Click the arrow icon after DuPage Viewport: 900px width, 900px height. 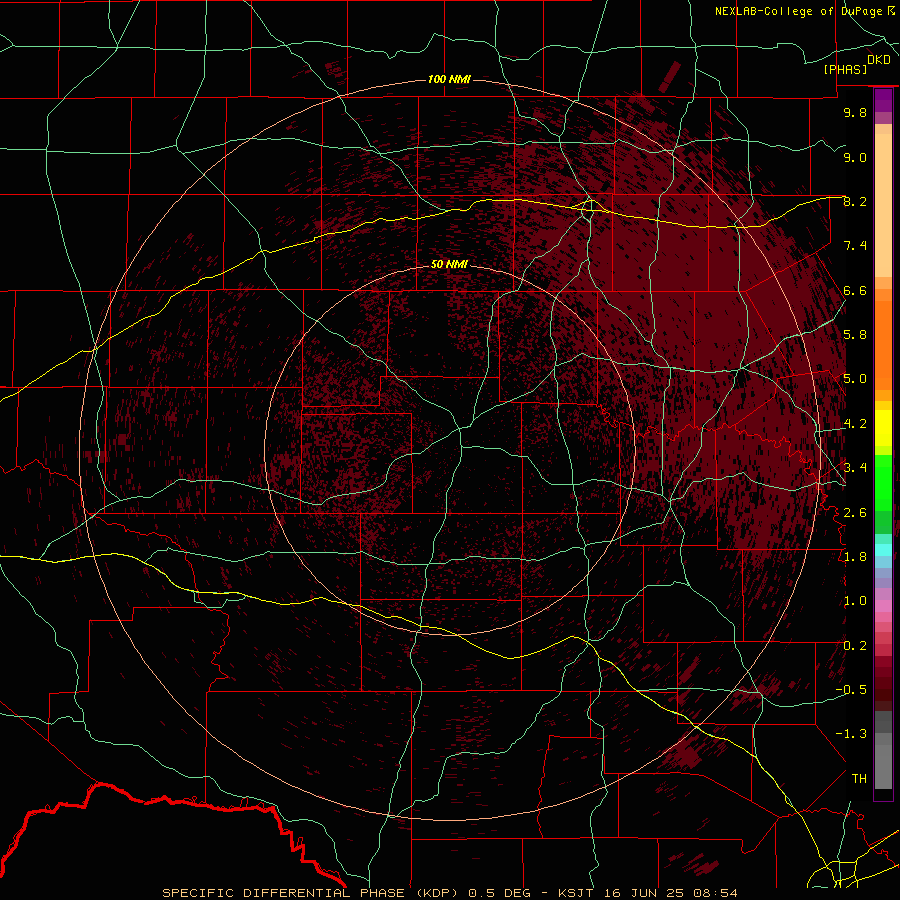coord(891,11)
